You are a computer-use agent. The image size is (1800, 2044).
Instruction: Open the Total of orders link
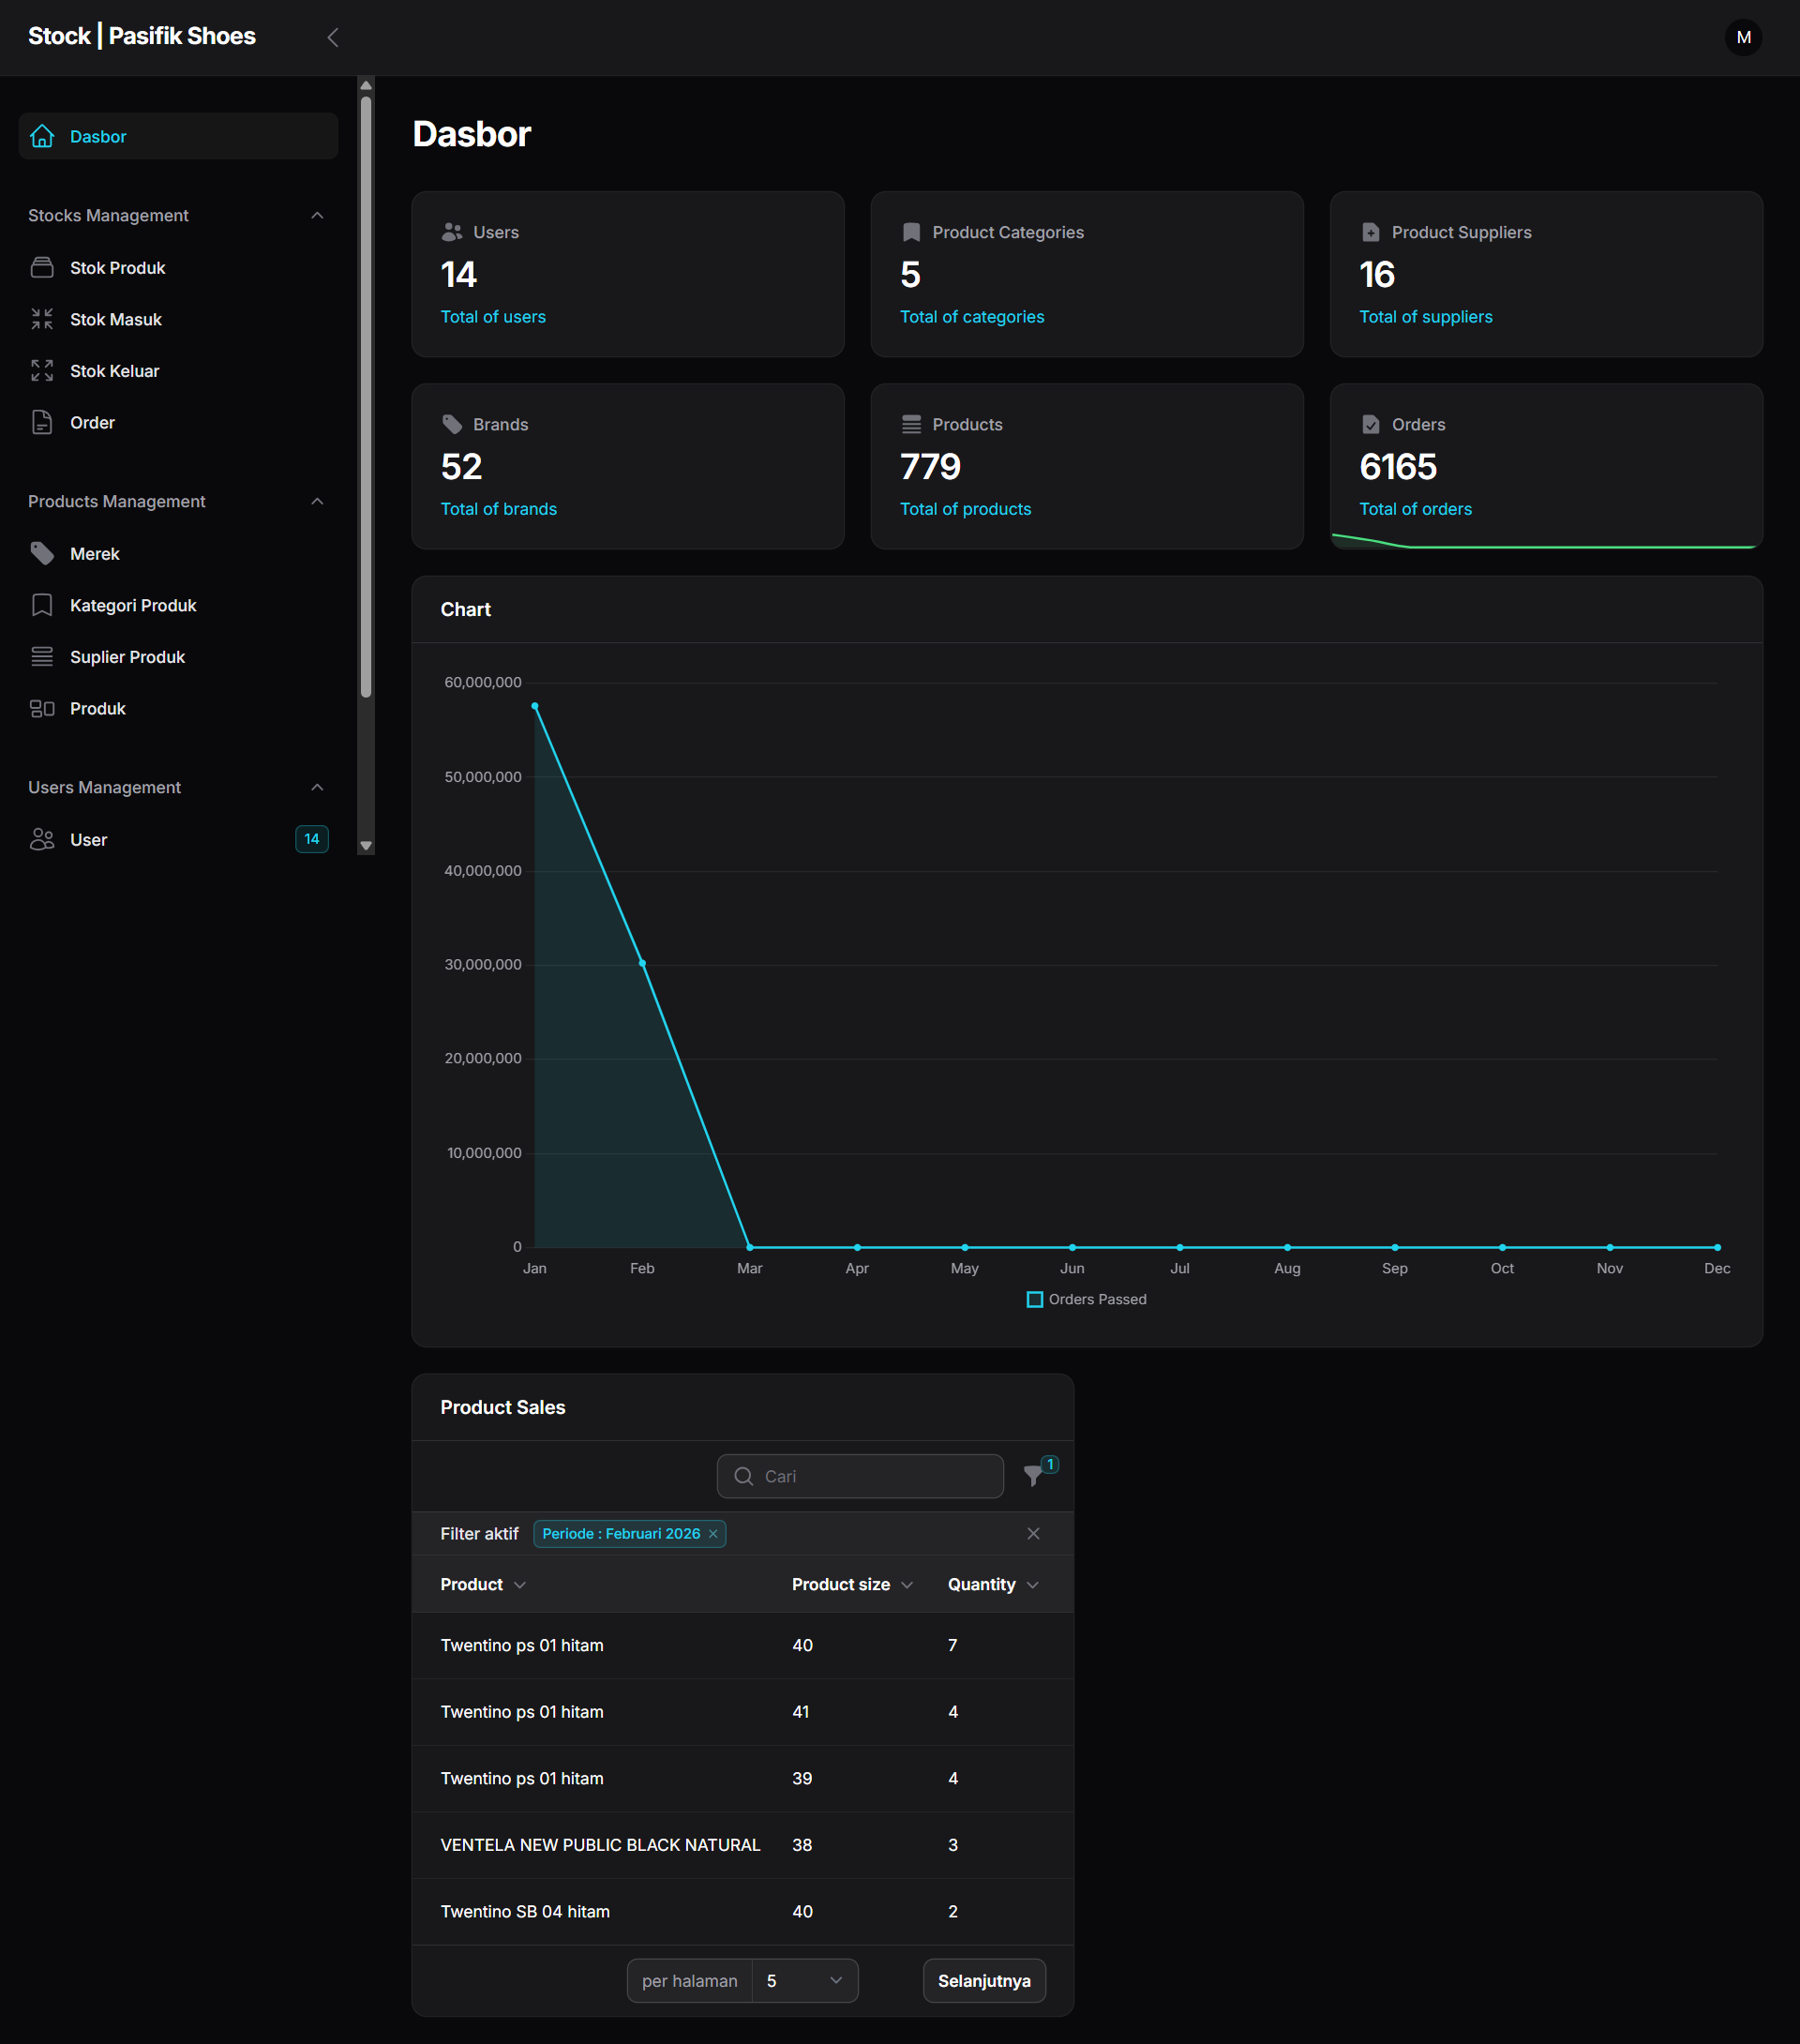(x=1415, y=509)
